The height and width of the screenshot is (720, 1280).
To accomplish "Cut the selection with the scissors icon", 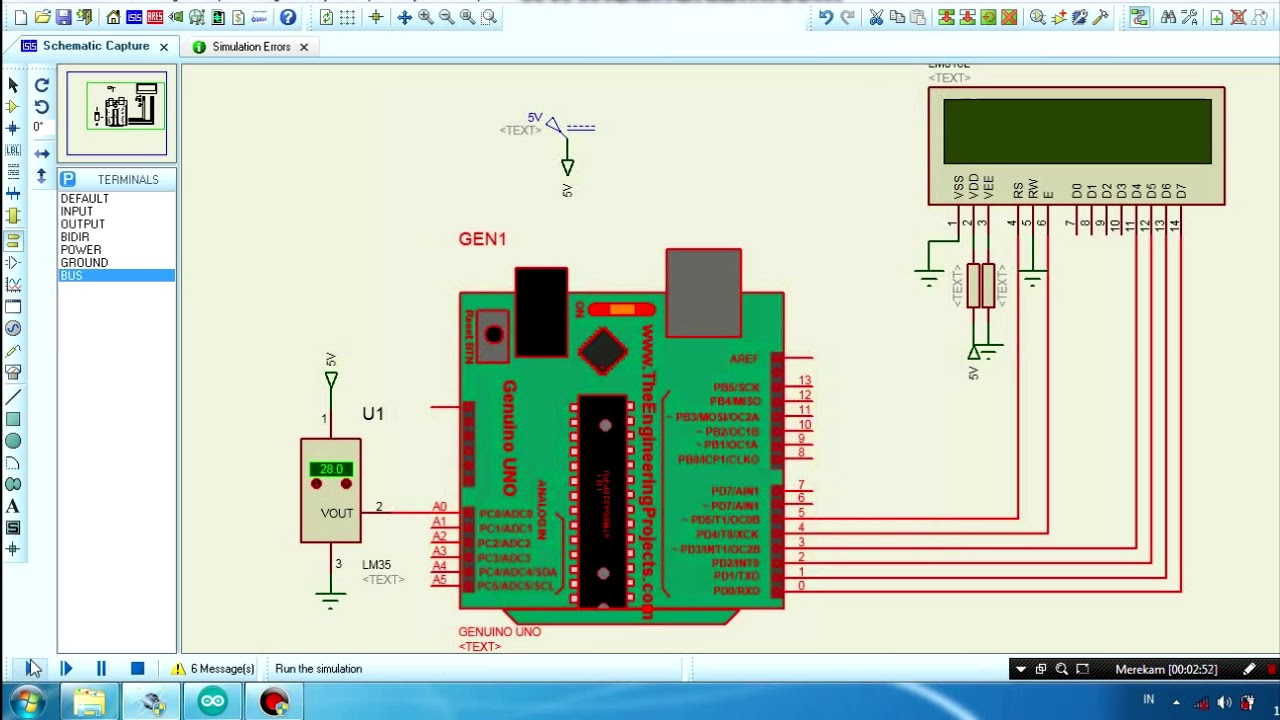I will tap(876, 17).
